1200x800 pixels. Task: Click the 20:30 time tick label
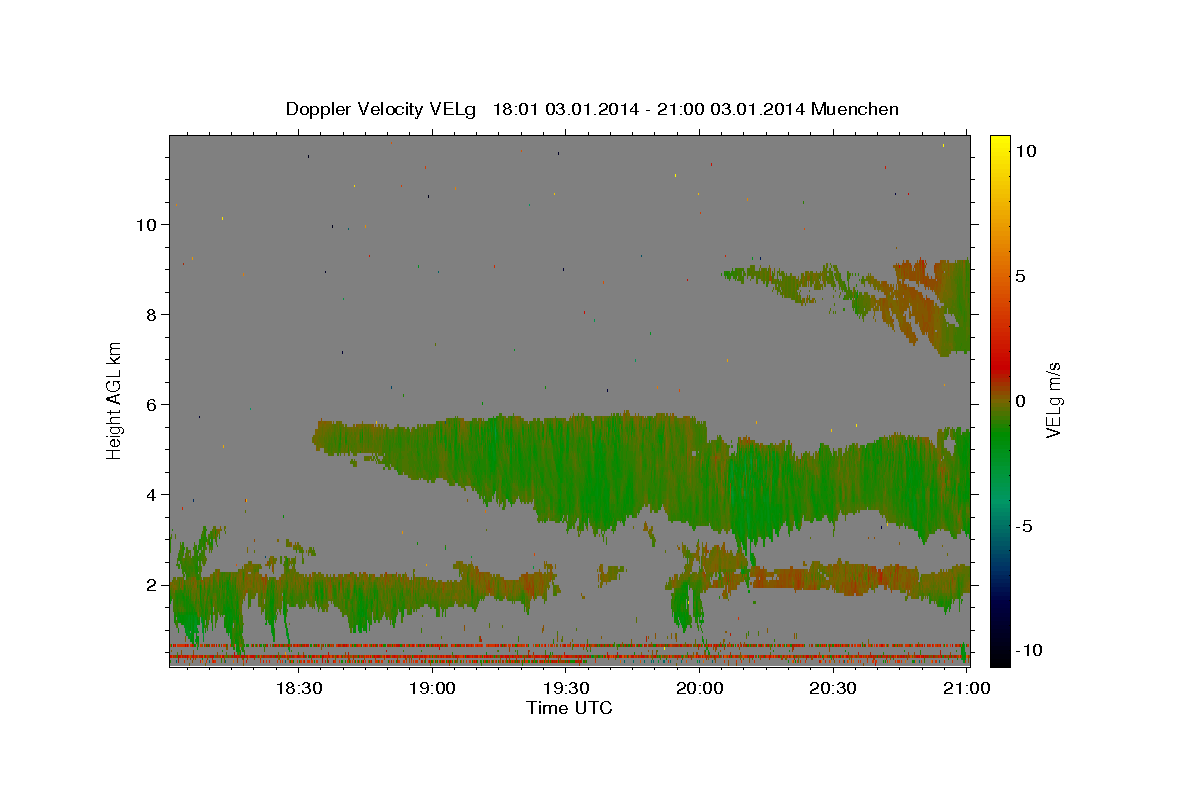tap(833, 688)
